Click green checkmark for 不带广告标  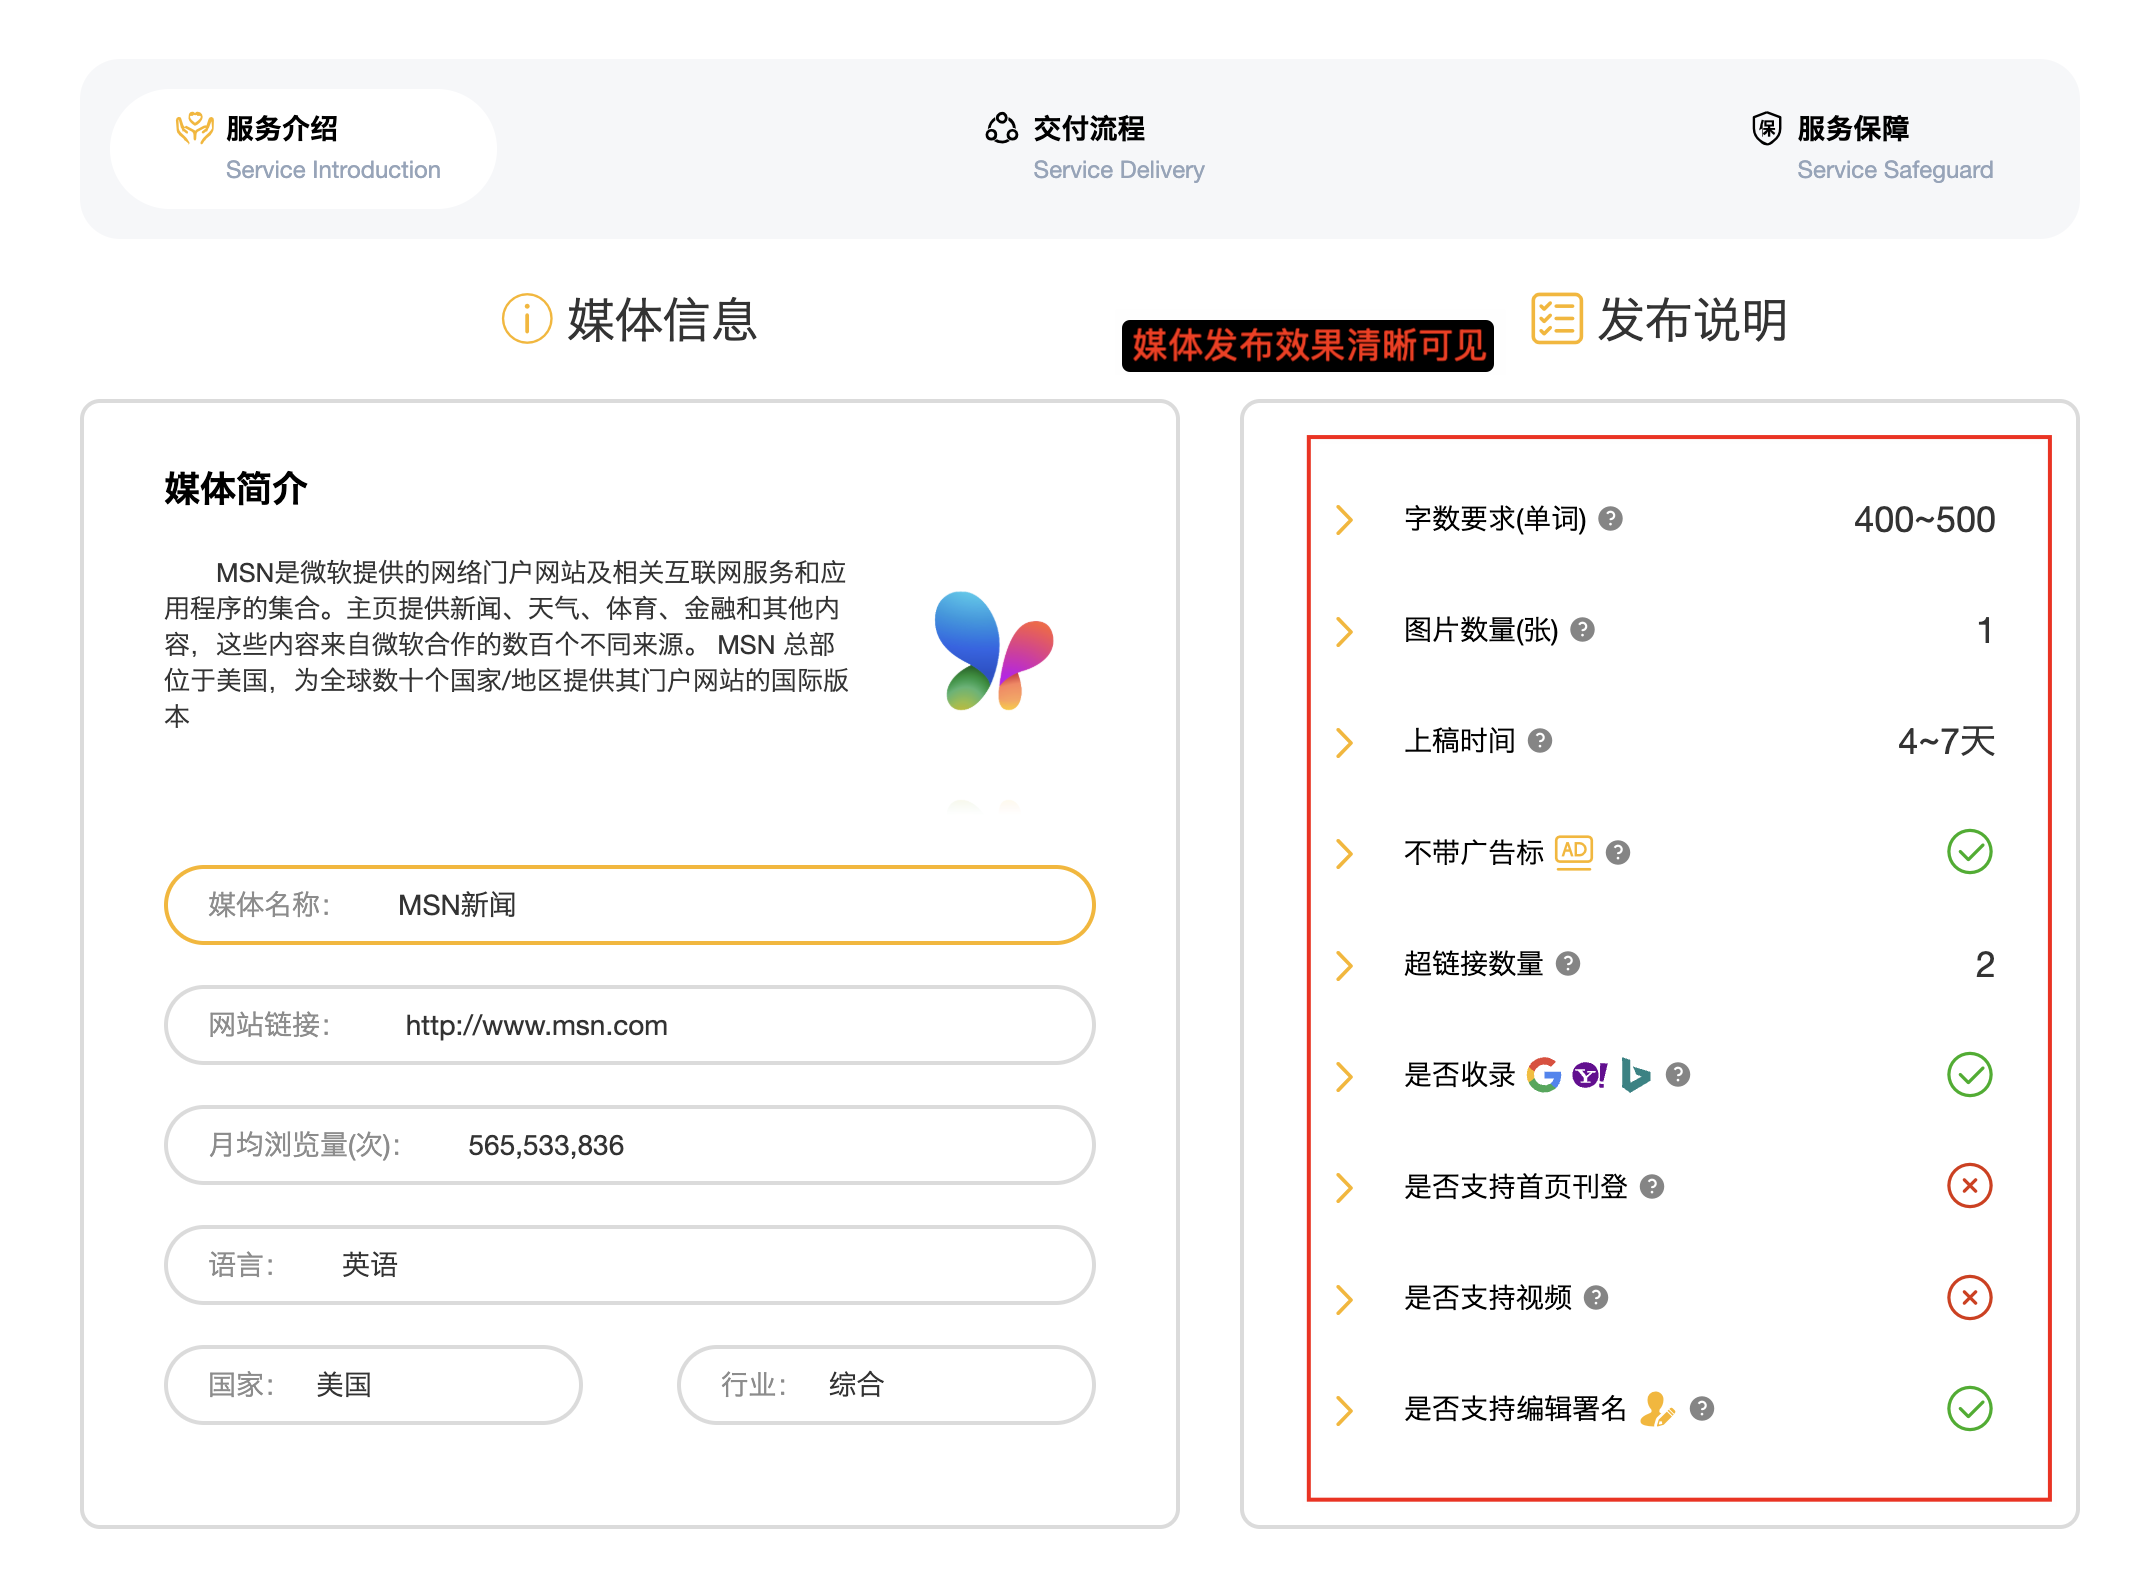(x=1969, y=852)
